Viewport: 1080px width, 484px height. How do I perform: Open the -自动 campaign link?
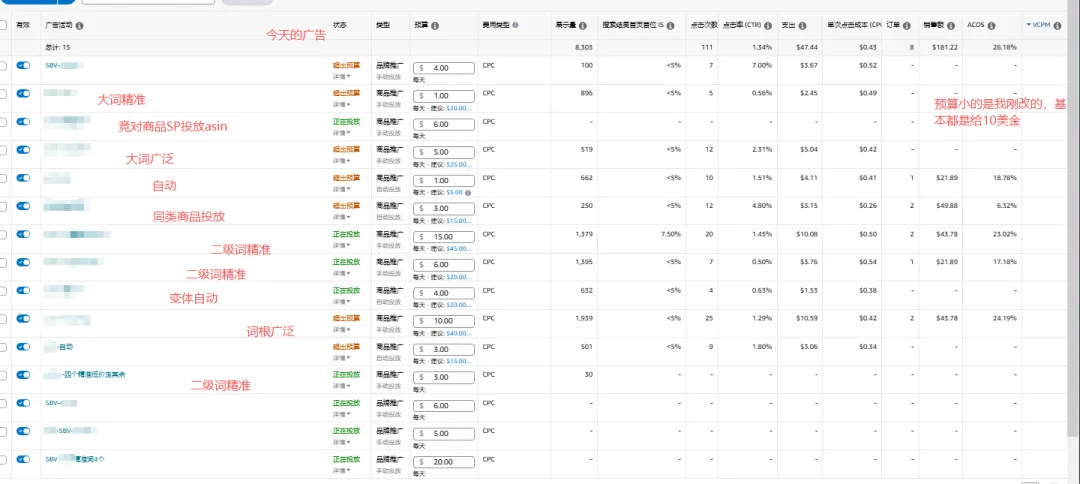[59, 347]
